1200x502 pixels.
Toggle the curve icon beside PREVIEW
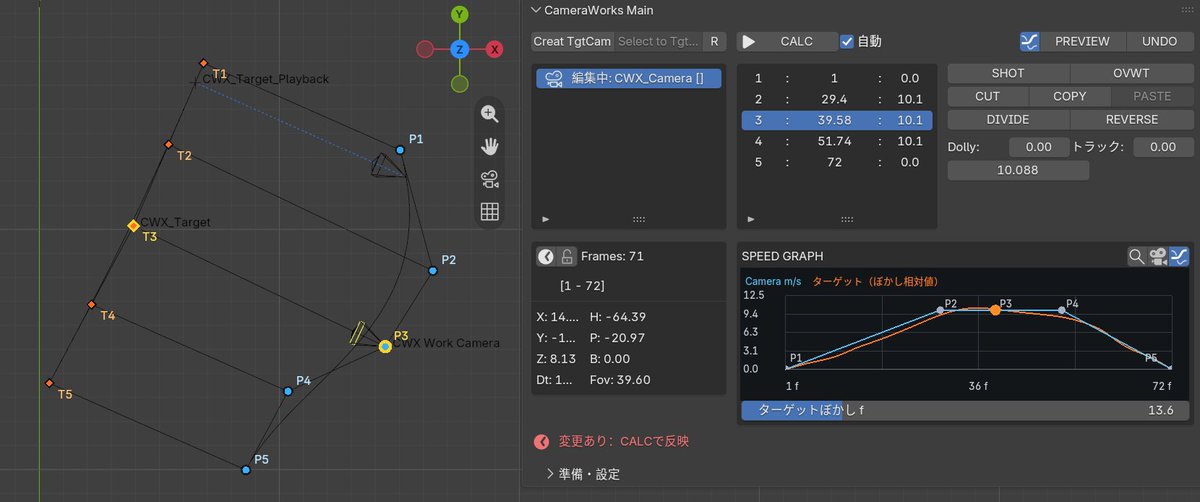pos(1030,41)
